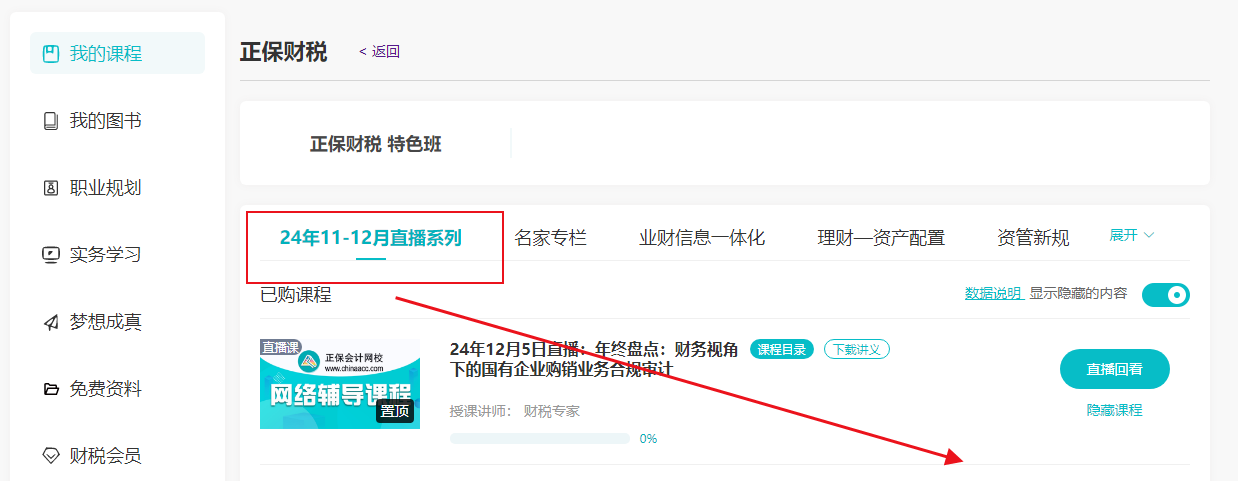
Task: Click the 隐藏课程 link
Action: (x=1115, y=410)
